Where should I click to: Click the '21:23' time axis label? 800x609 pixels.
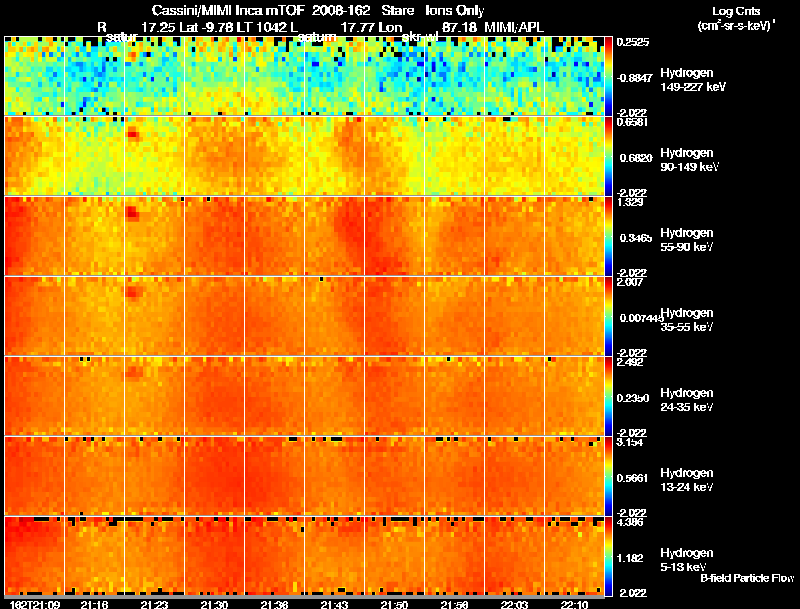pyautogui.click(x=154, y=604)
